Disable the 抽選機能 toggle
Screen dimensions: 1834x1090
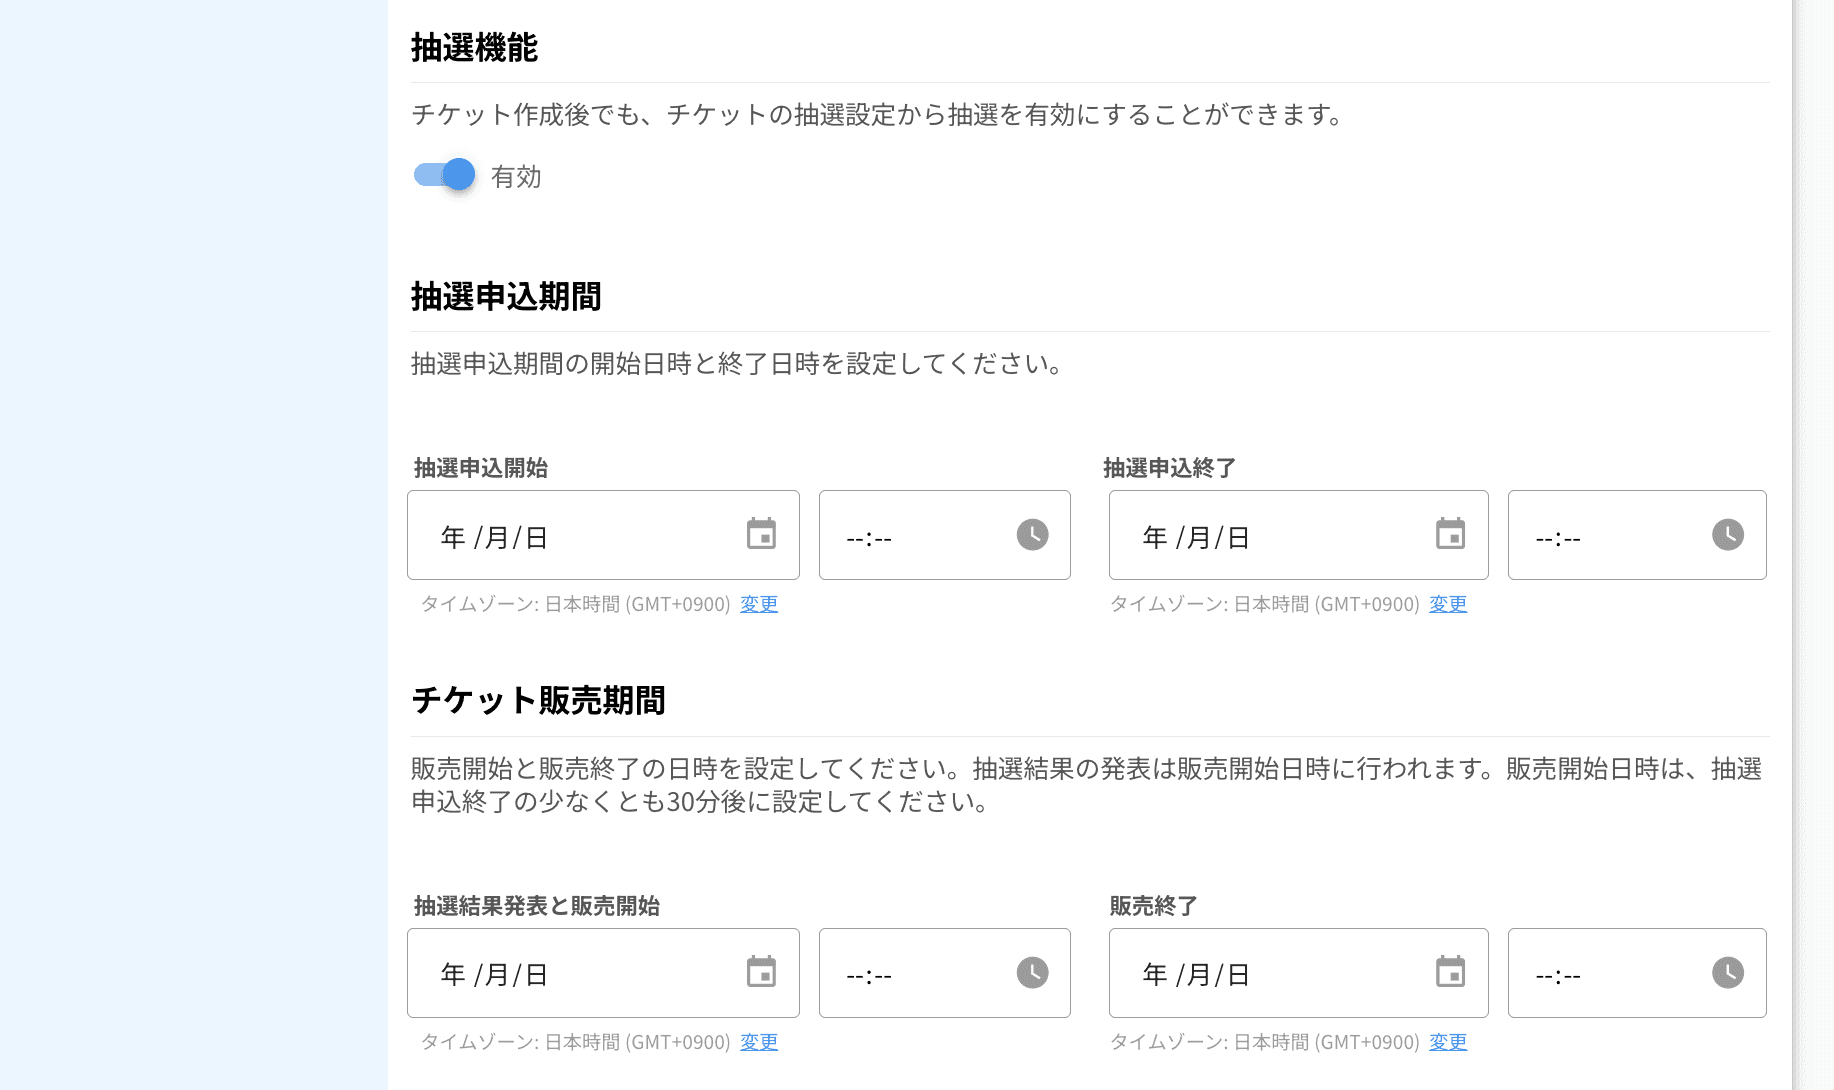(442, 174)
